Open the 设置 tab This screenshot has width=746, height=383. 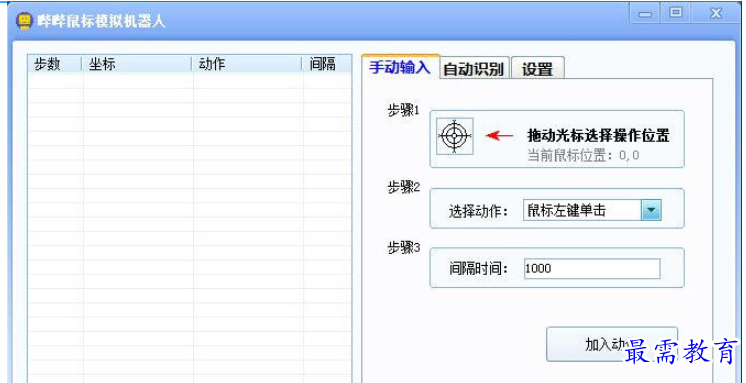(538, 69)
